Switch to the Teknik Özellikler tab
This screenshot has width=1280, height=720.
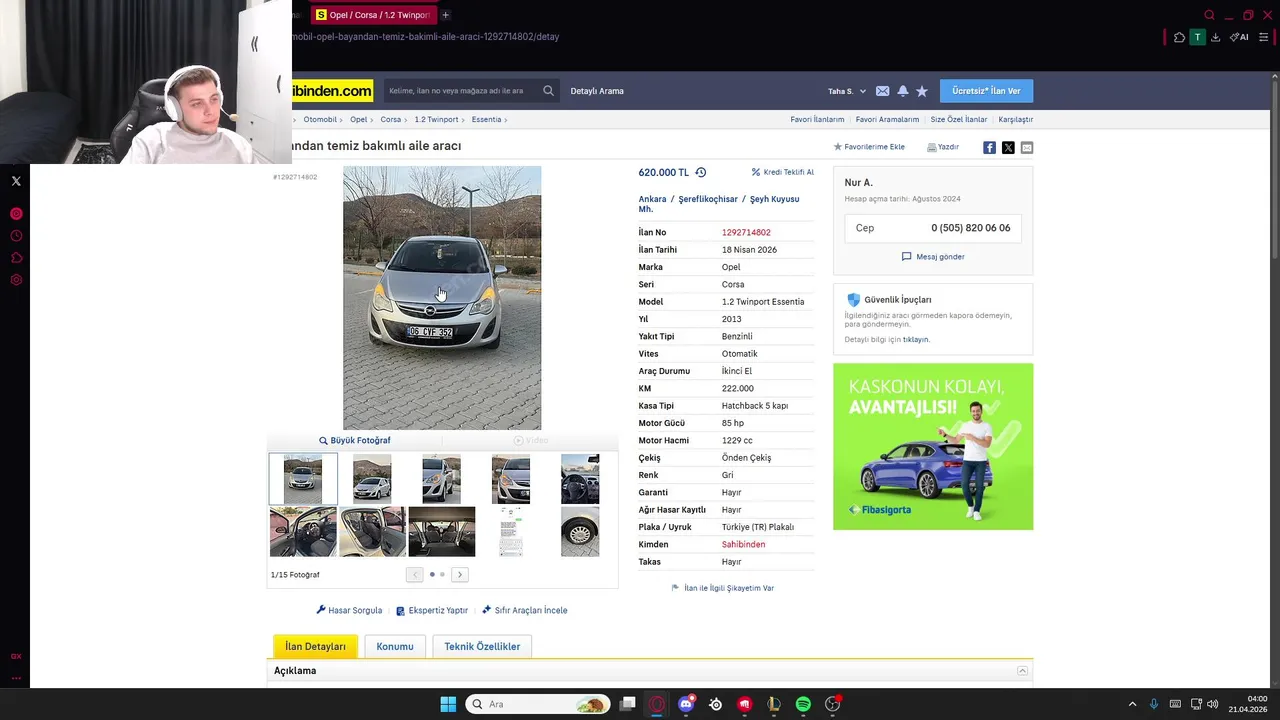[x=482, y=646]
